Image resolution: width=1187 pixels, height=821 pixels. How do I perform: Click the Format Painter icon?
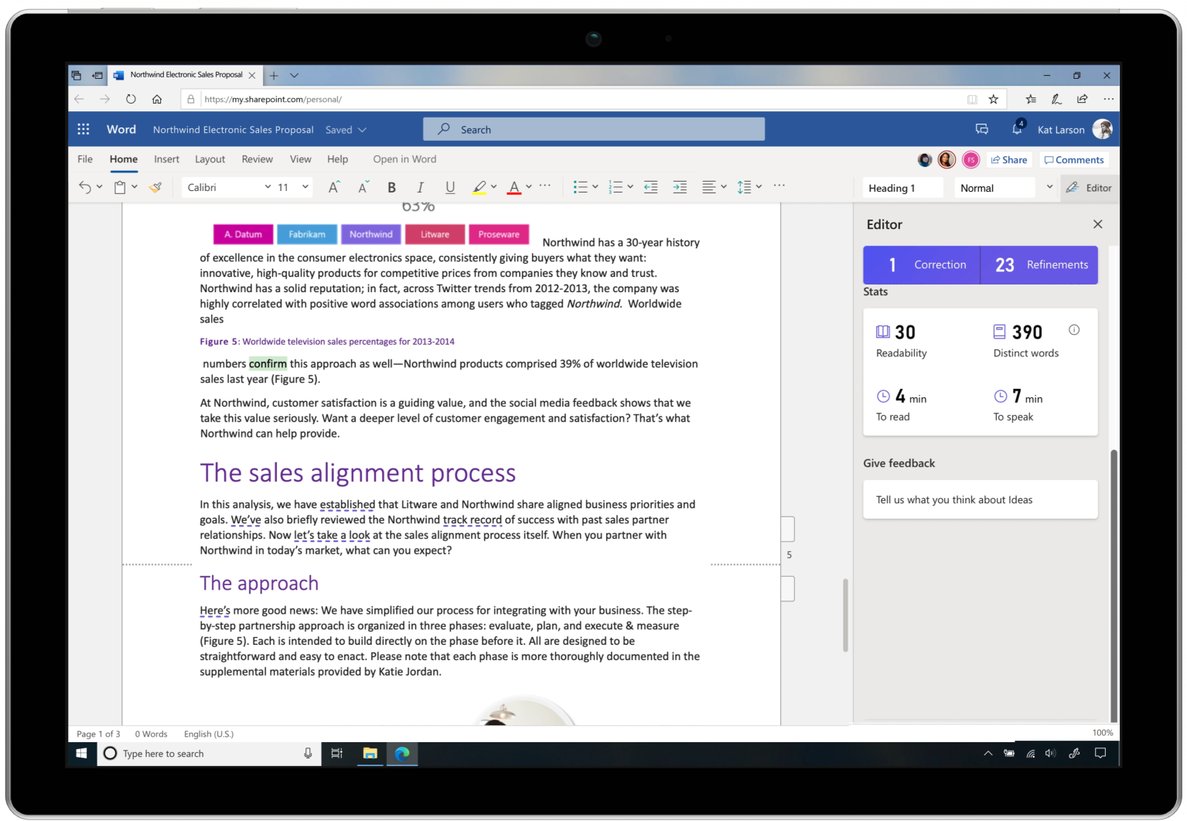pos(155,186)
